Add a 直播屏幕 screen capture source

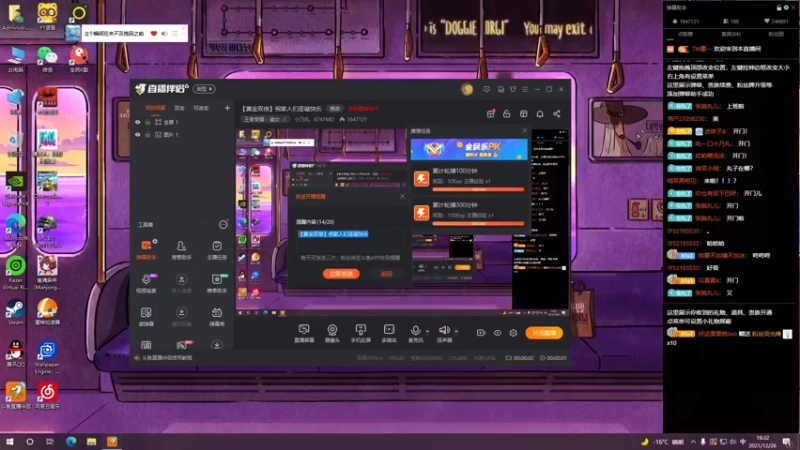point(304,333)
